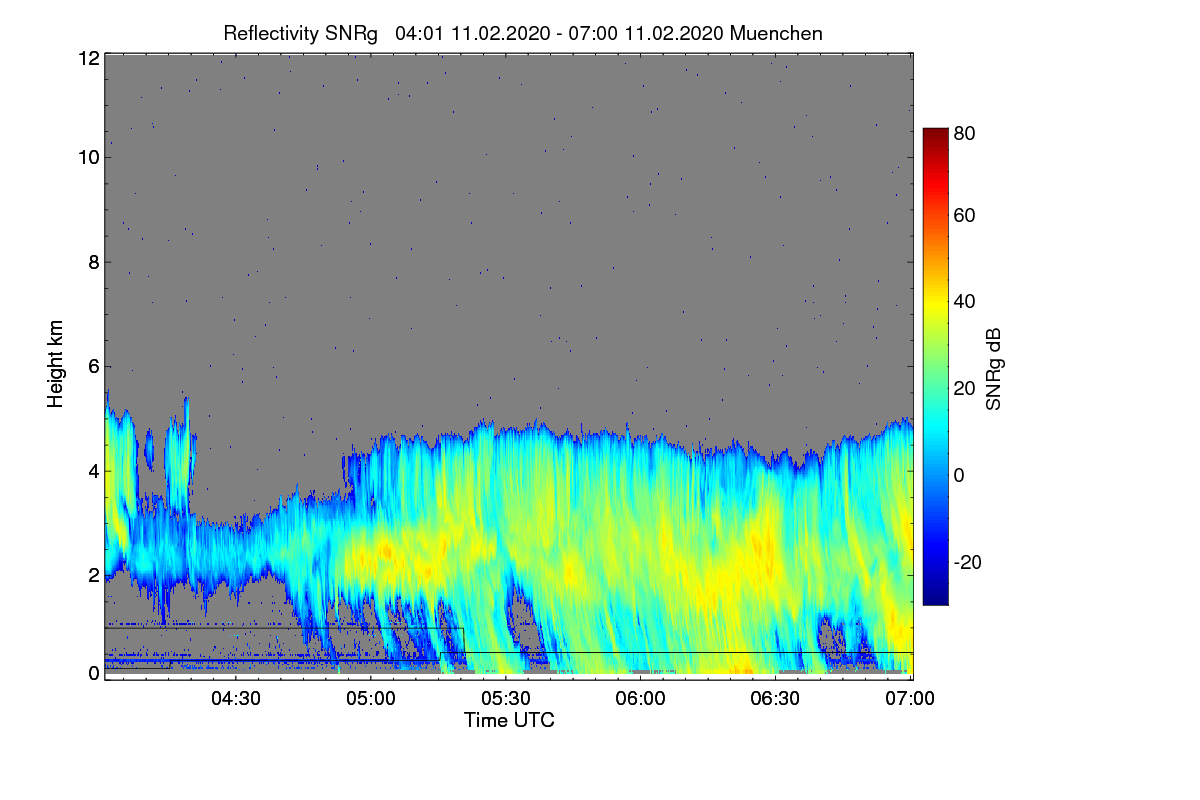
Task: Click the '-20' colorbar tick value
Action: 968,562
